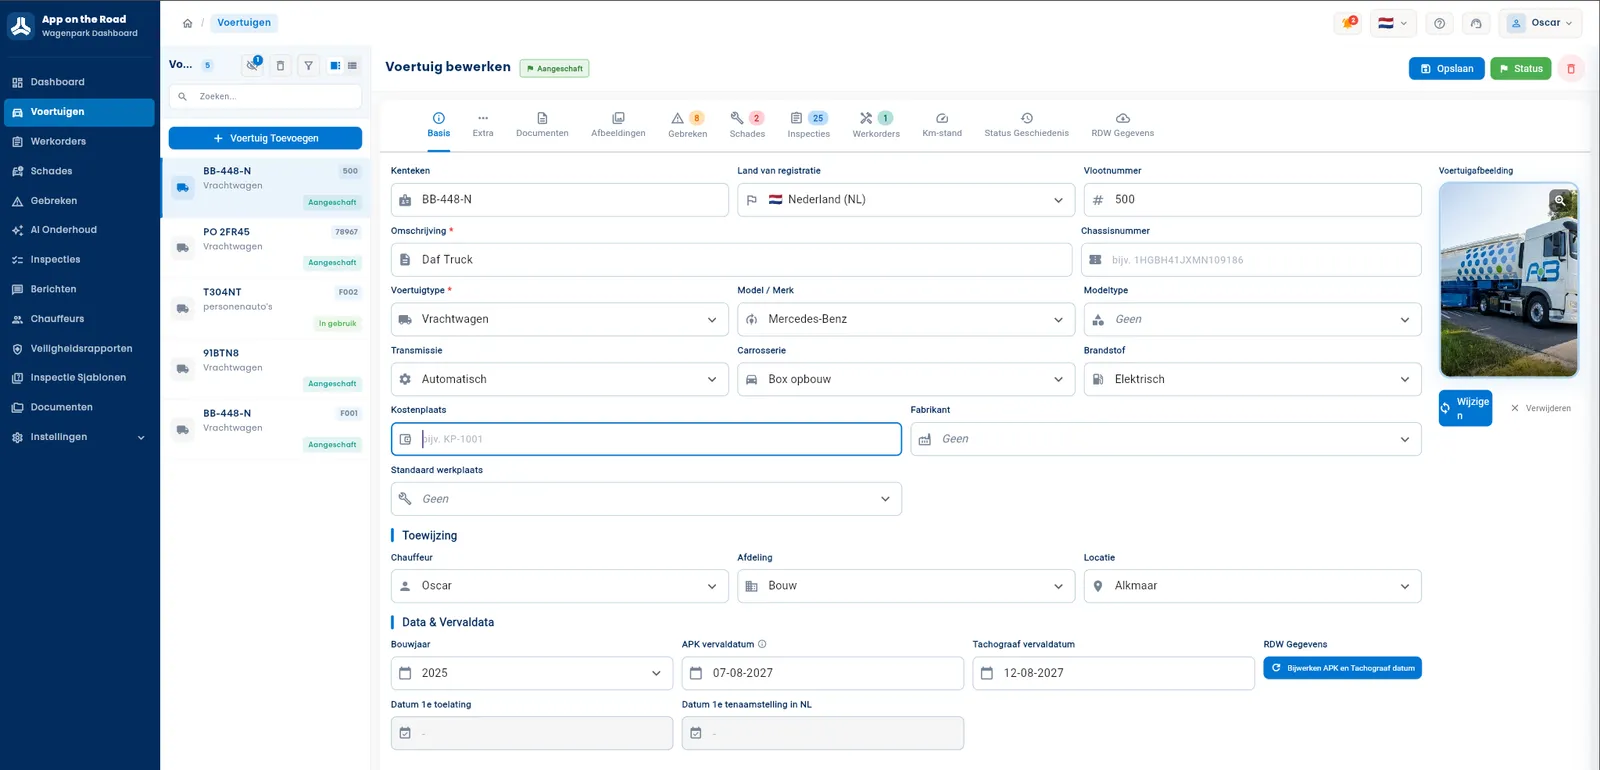Click Bijwerken APK en Tachograaf datum
1600x770 pixels.
(1342, 668)
